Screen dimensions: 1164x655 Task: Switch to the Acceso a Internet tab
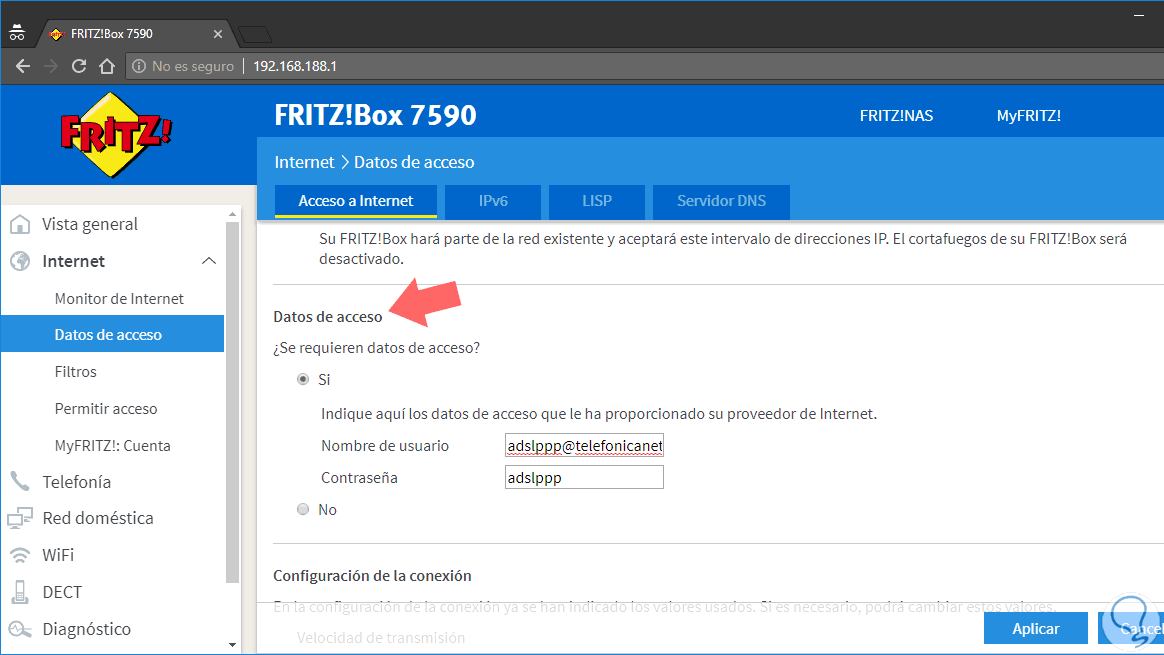356,201
